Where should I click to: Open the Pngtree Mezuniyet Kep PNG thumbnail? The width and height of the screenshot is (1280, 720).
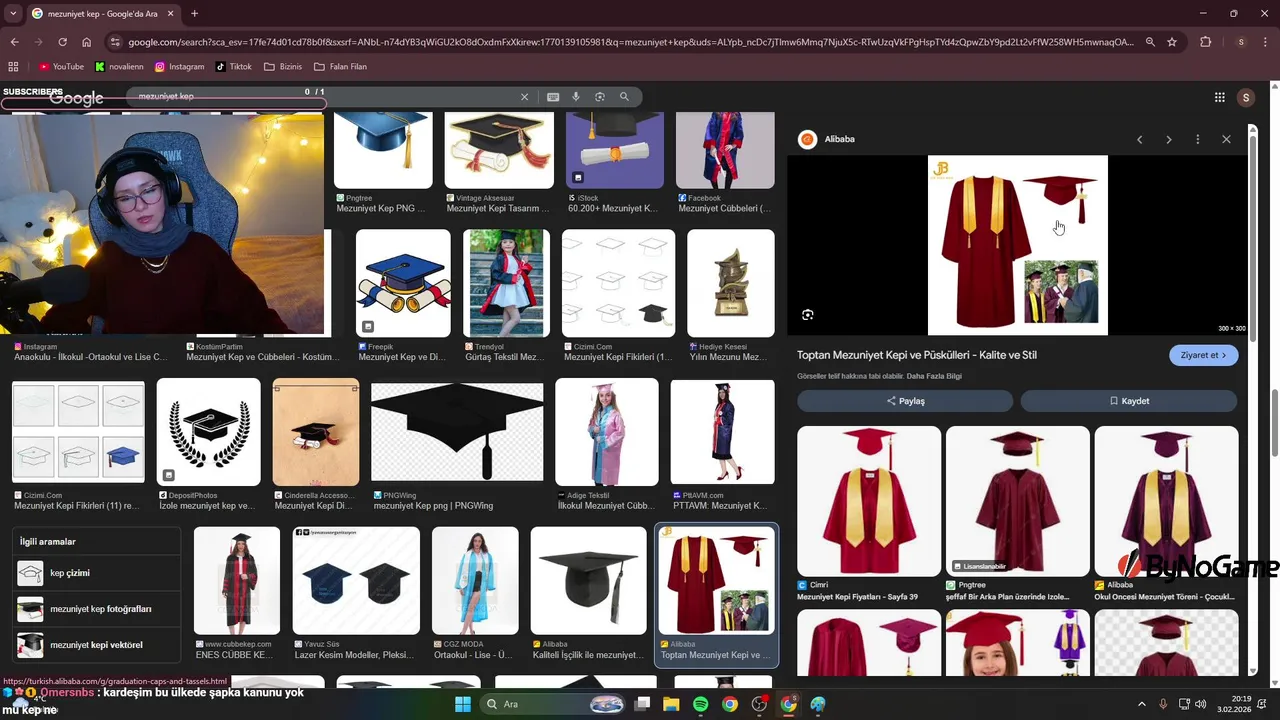(383, 150)
